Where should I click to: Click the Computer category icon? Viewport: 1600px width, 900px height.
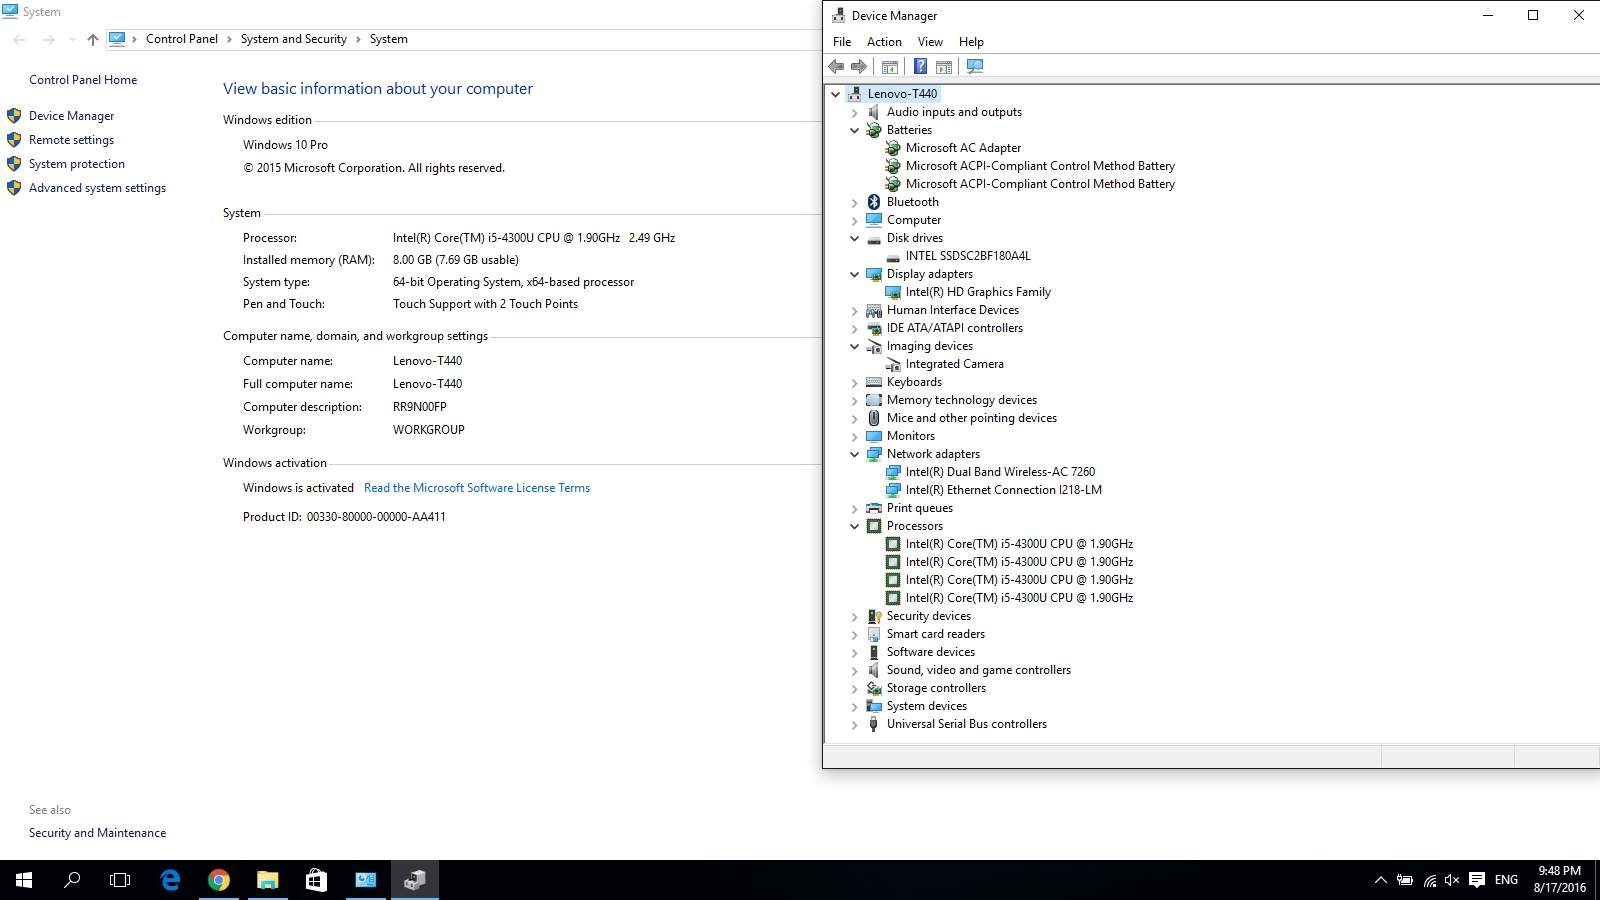click(874, 220)
